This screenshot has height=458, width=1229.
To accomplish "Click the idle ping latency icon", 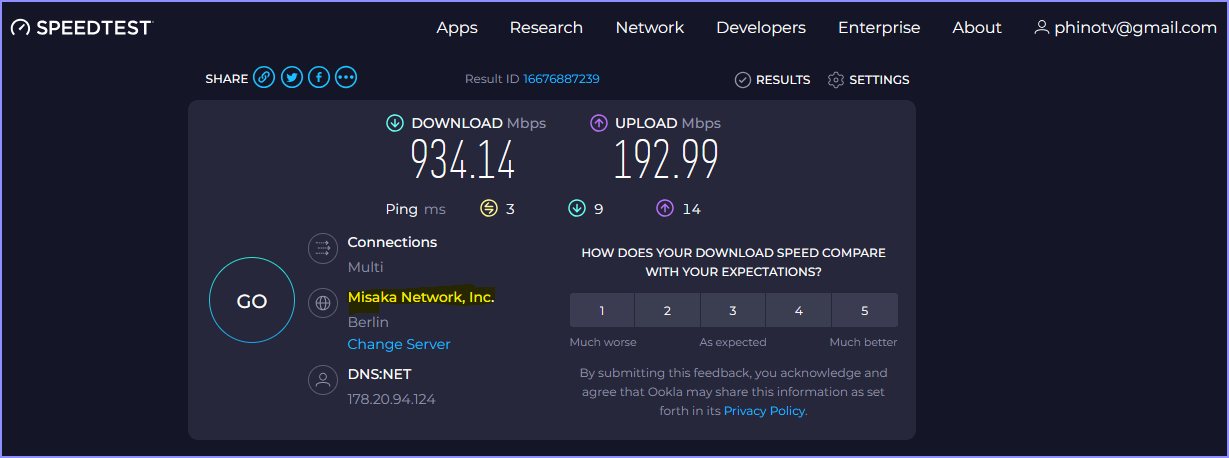I will [489, 208].
